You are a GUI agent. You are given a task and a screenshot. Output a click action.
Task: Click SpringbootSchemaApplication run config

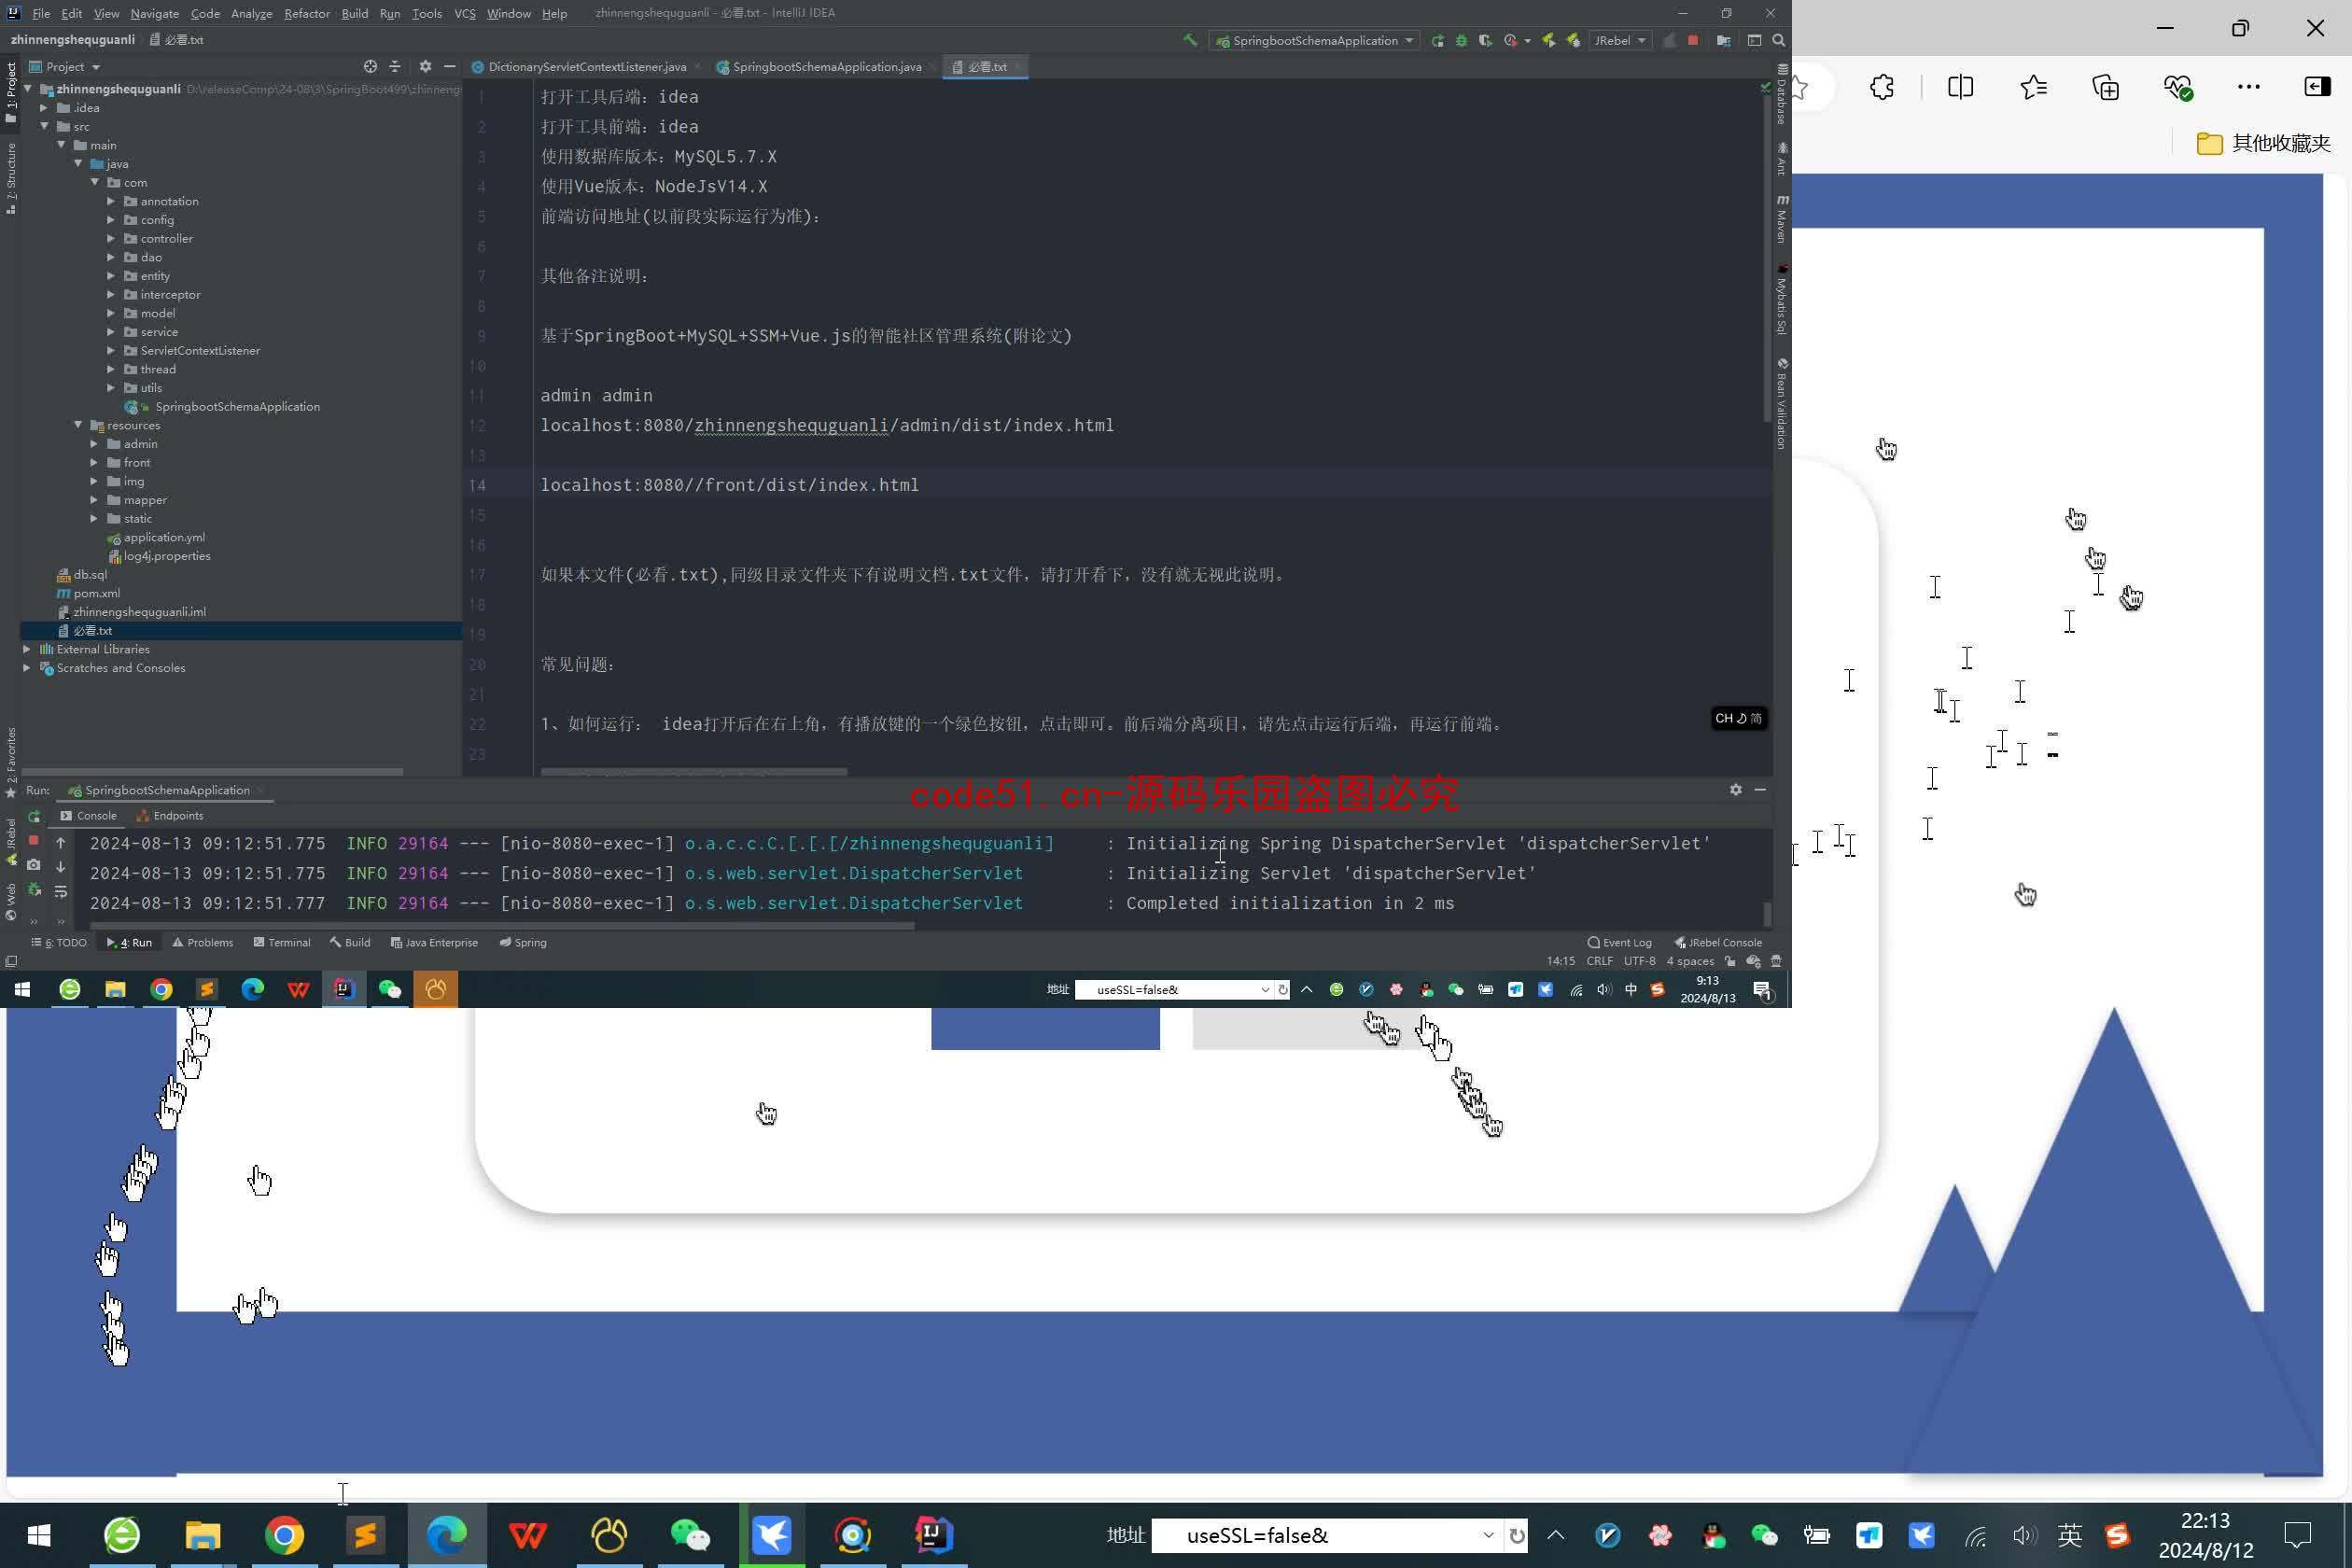coord(1312,38)
